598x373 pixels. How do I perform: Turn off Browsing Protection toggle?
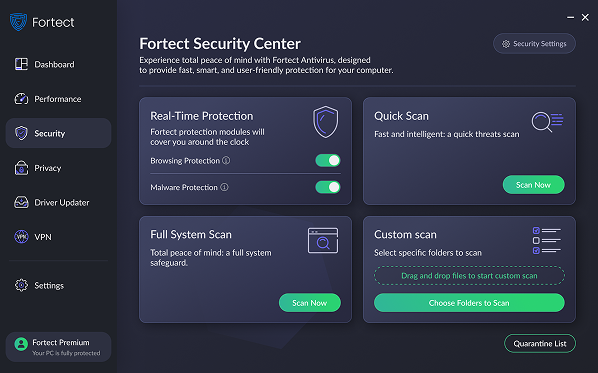click(328, 161)
